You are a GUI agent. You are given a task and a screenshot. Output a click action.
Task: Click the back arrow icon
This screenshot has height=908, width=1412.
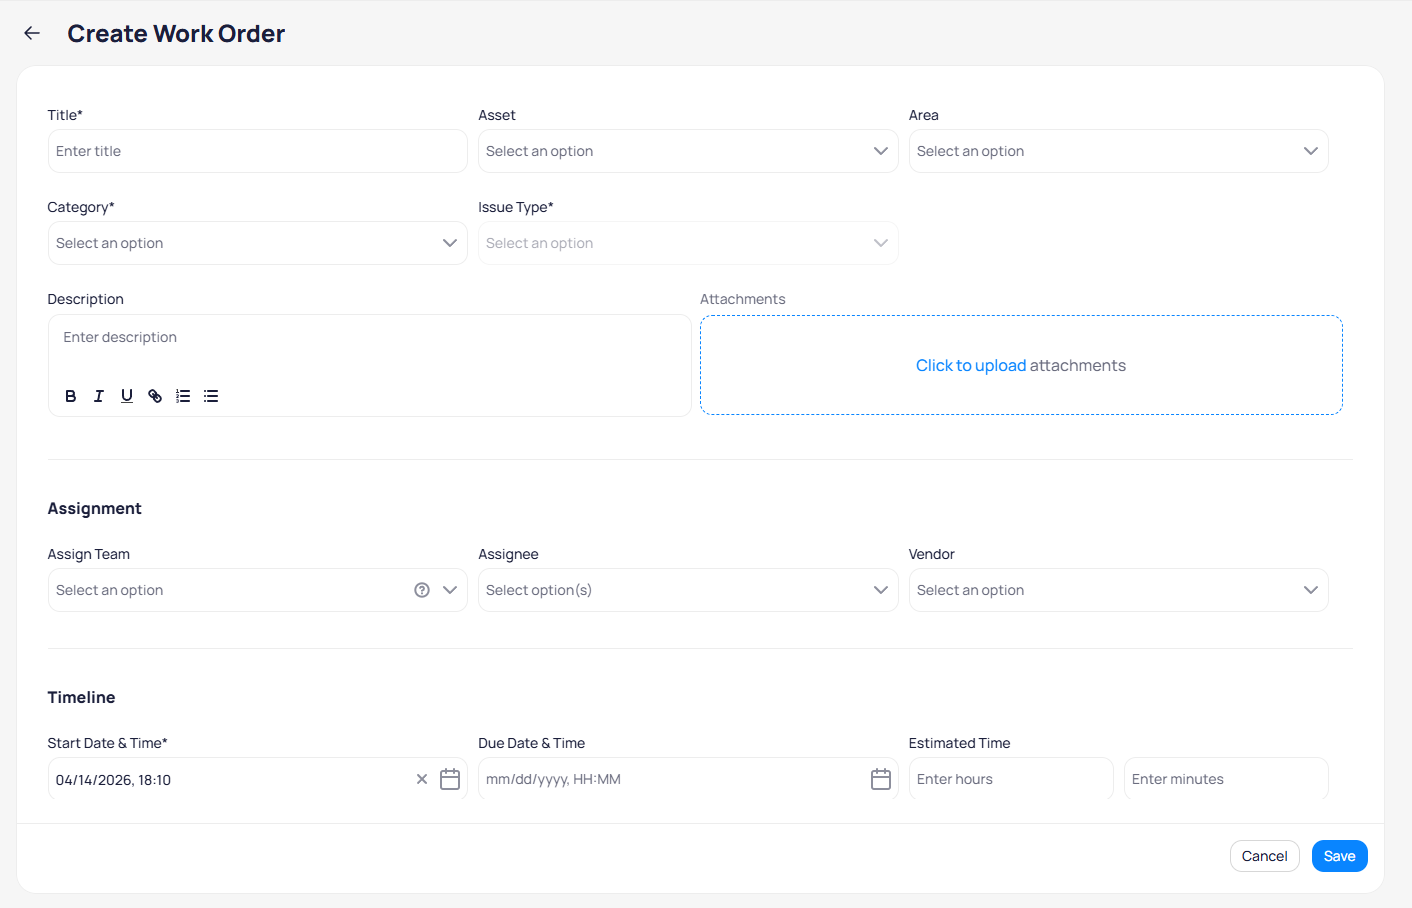(x=32, y=33)
